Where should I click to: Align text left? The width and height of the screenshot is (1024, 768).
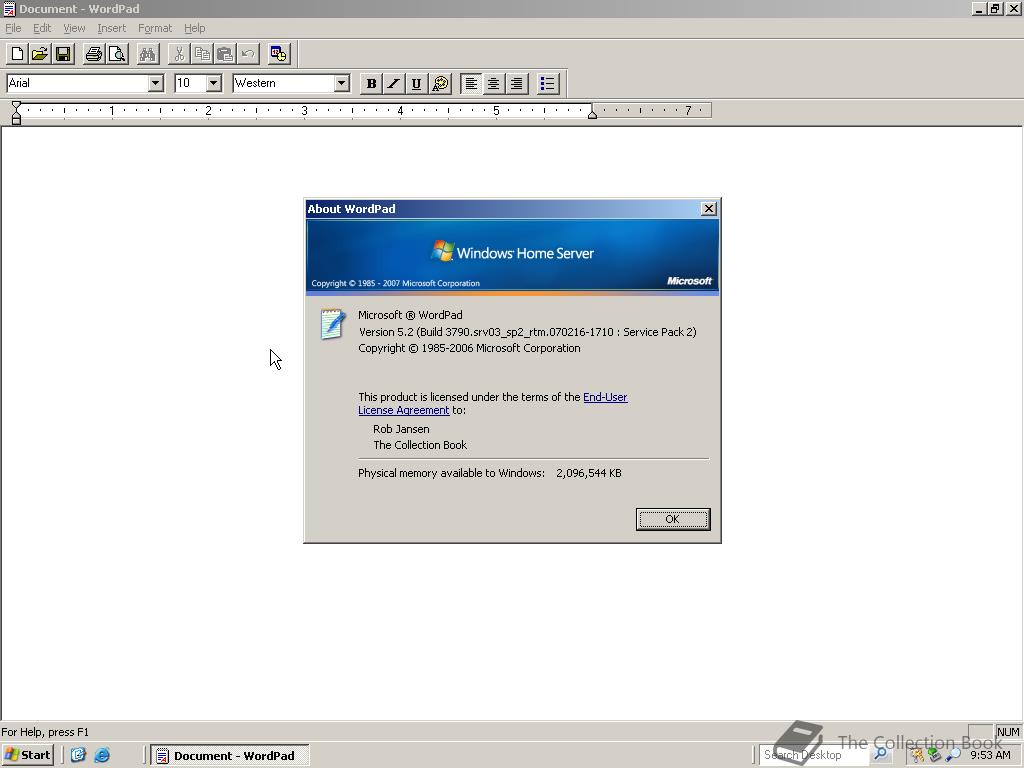click(x=471, y=84)
